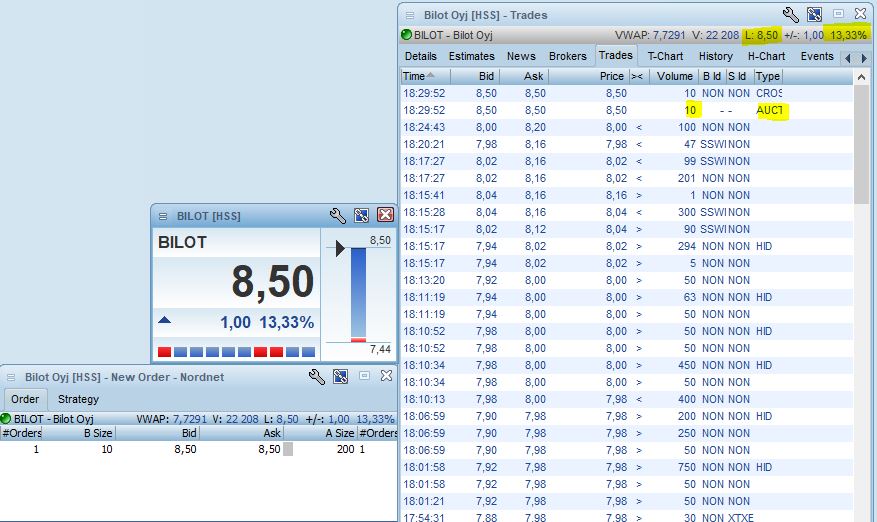Click the blue up-triangle change indicator

[x=164, y=320]
